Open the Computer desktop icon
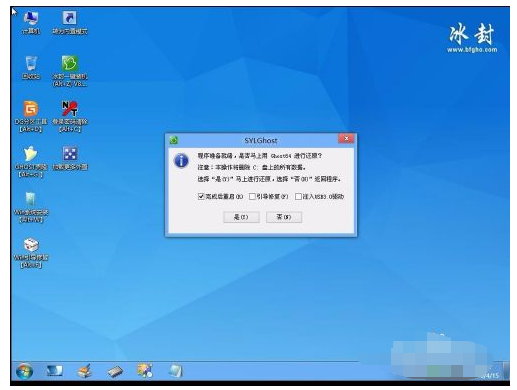The height and width of the screenshot is (390, 517). [31, 22]
